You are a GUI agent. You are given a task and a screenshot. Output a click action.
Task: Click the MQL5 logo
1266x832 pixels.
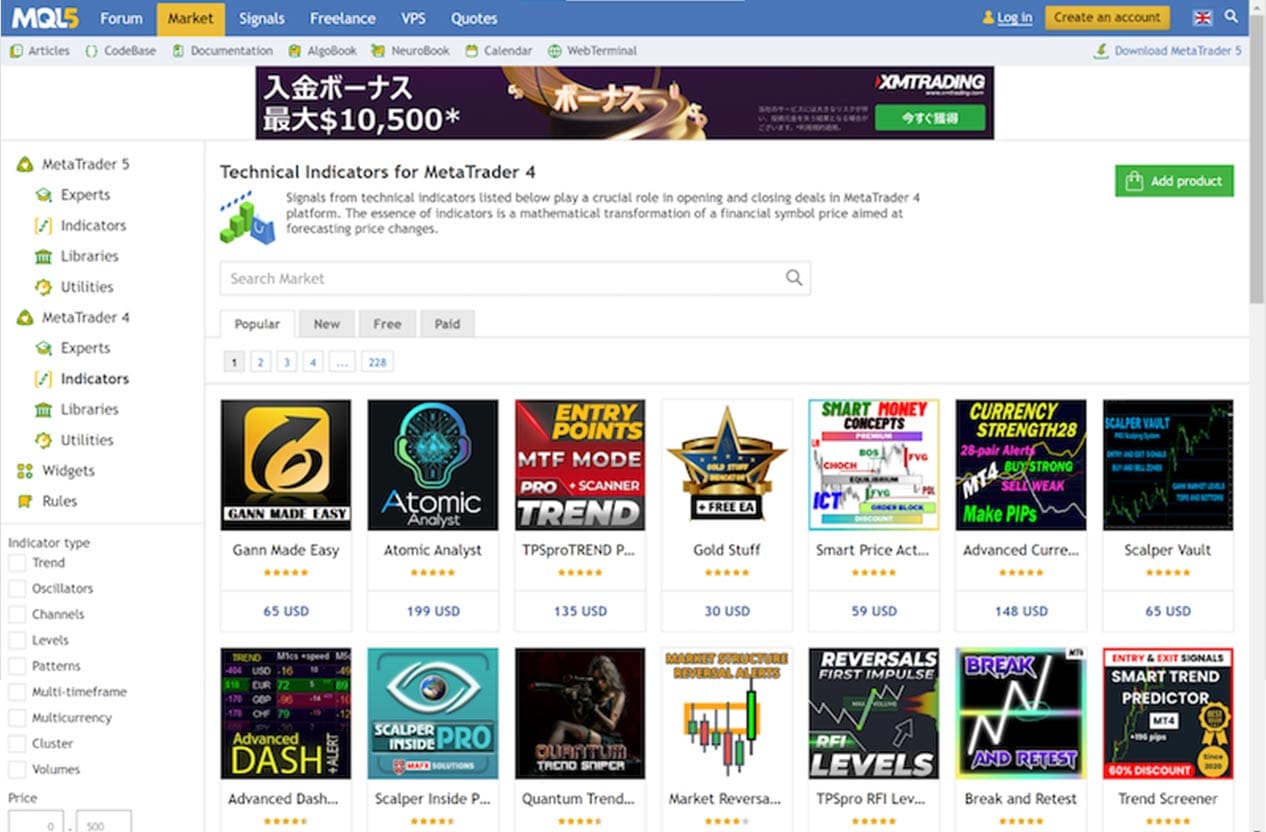click(44, 18)
